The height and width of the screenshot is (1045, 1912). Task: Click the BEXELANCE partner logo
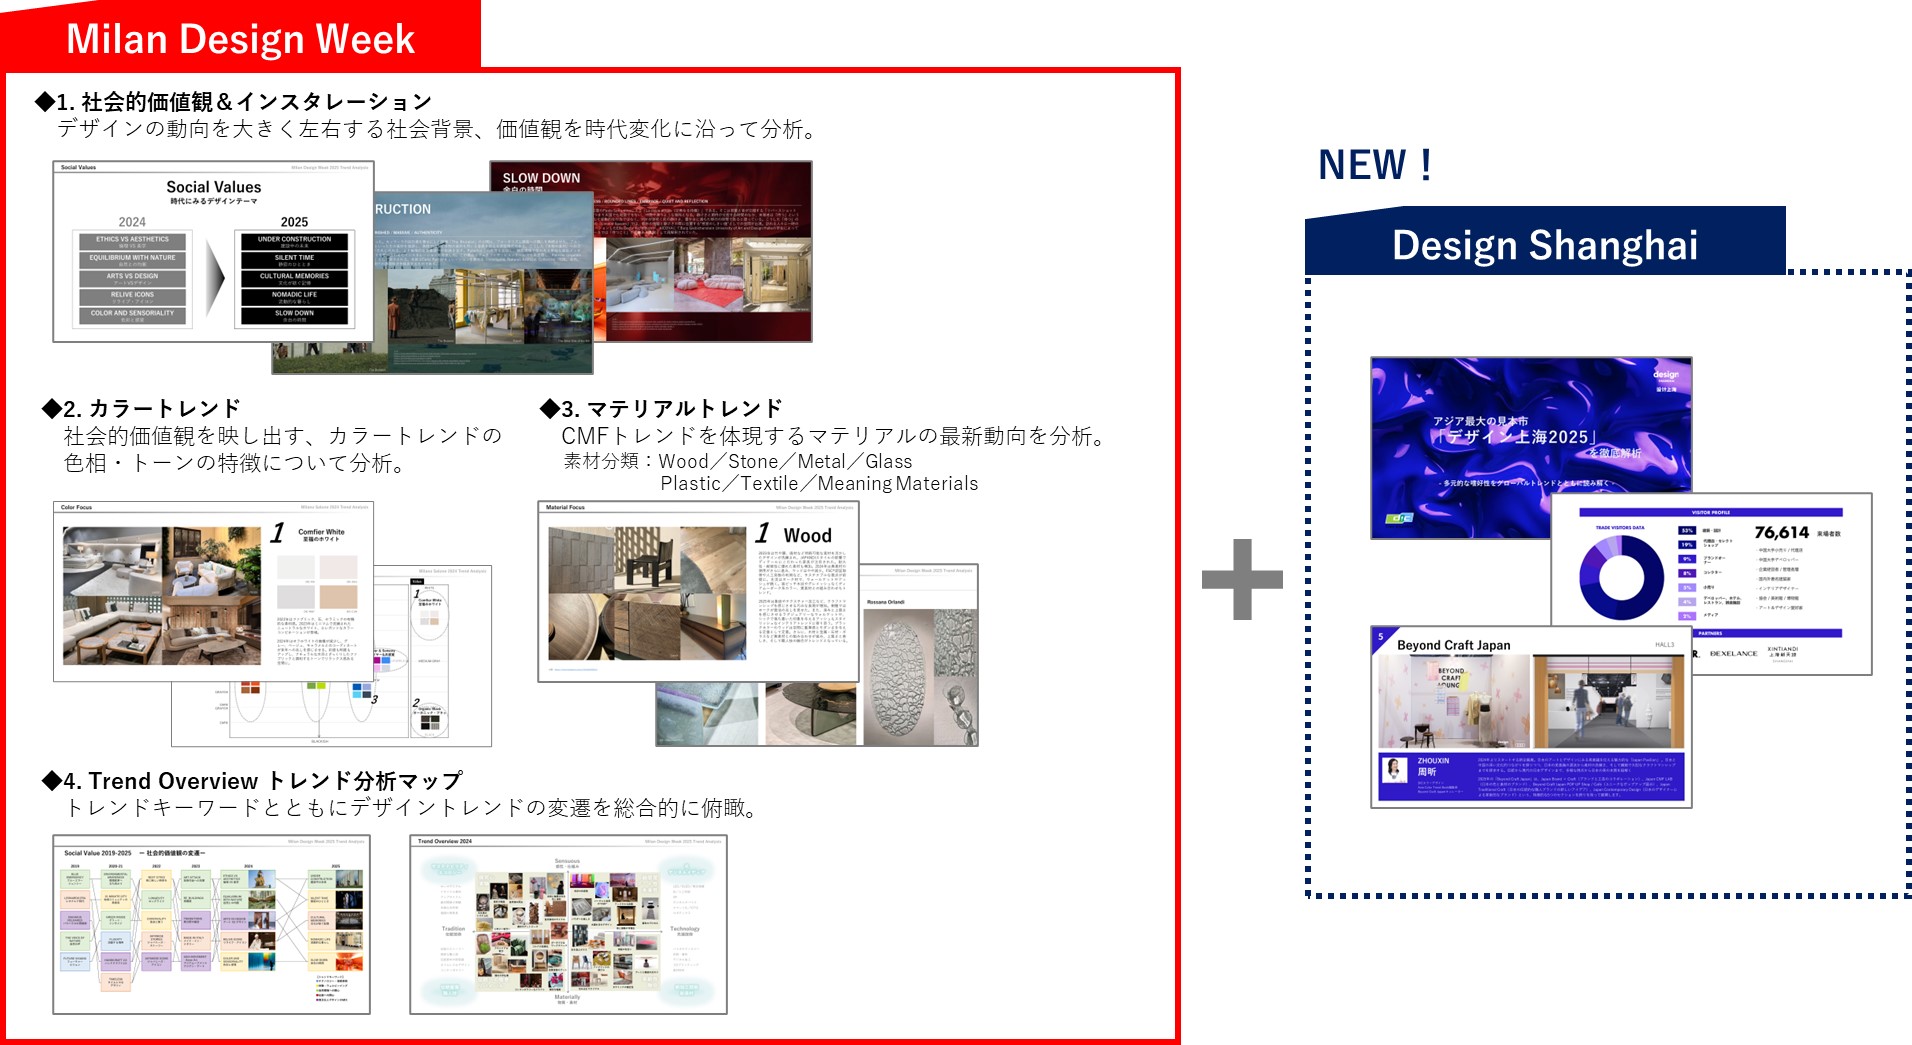click(x=1734, y=652)
